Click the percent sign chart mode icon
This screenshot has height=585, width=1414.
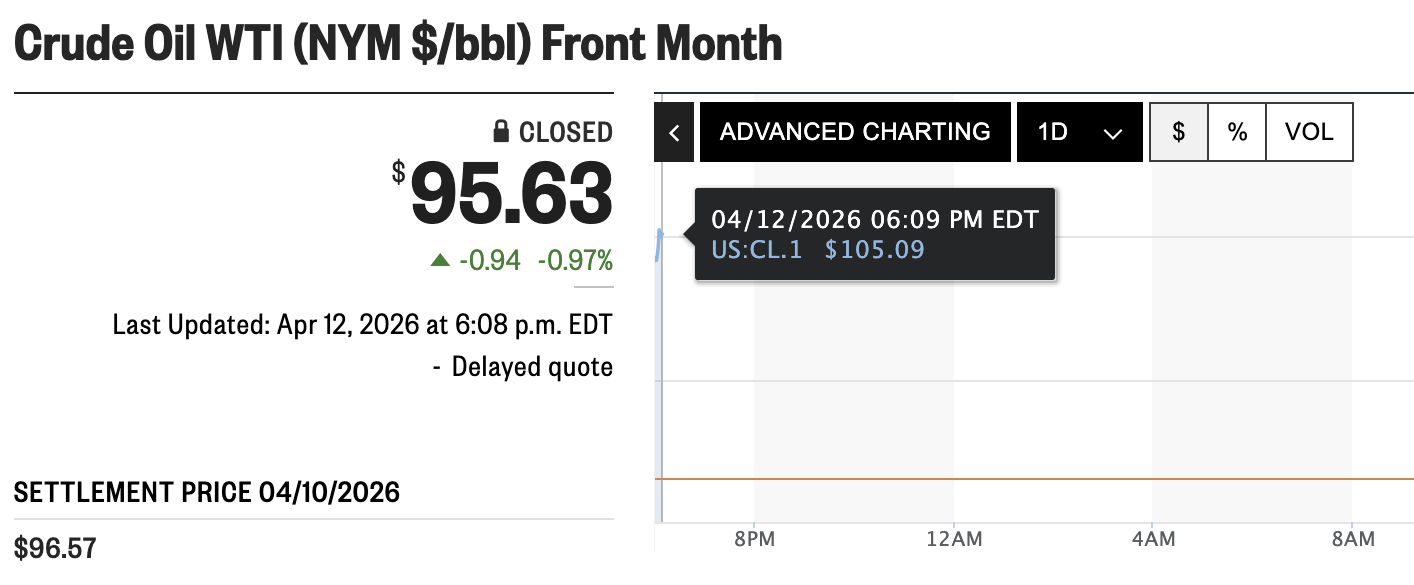pyautogui.click(x=1237, y=131)
